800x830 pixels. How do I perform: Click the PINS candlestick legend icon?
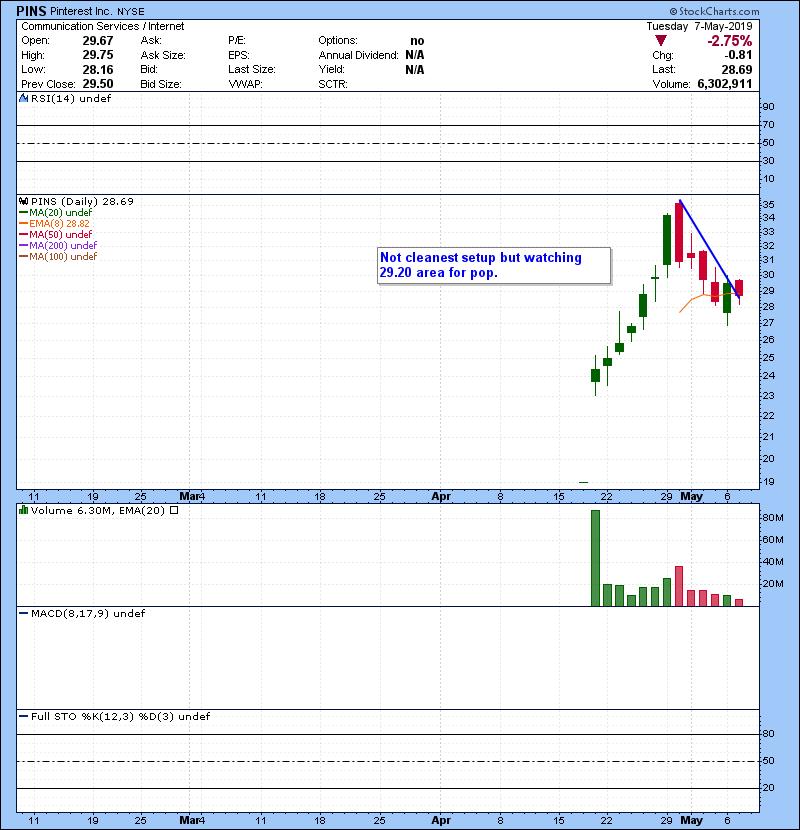(x=23, y=201)
